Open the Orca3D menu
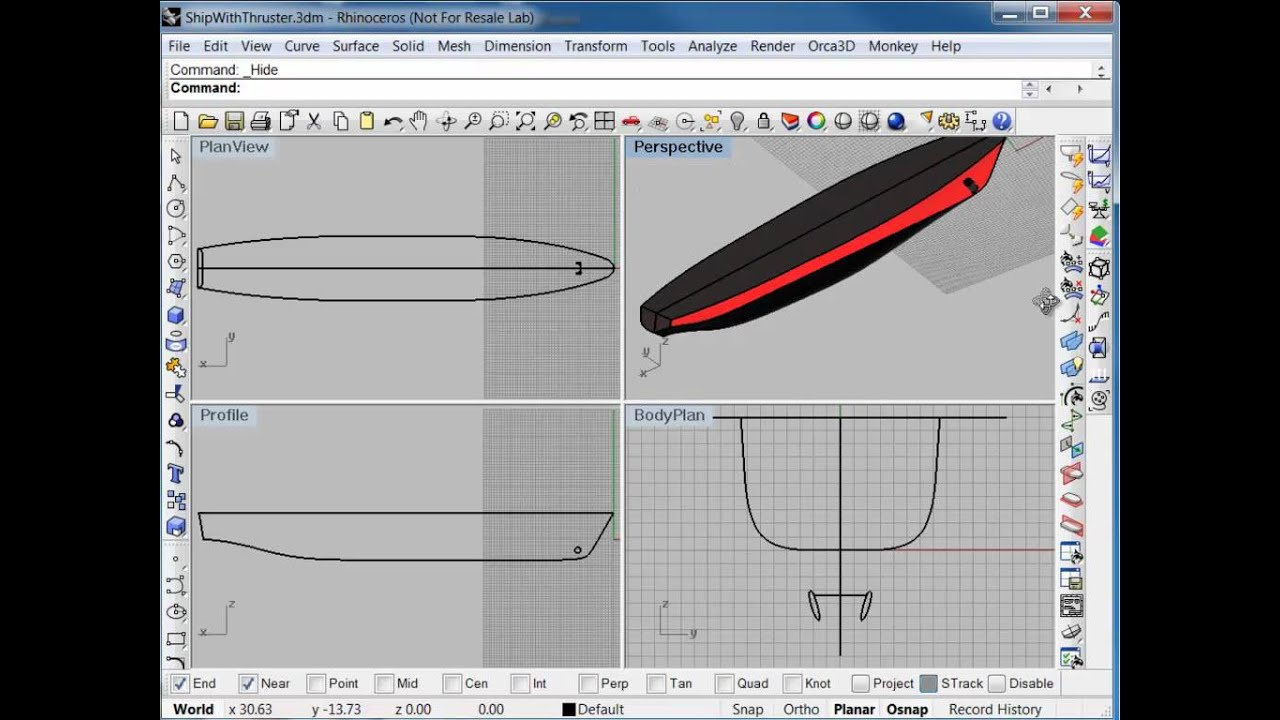The image size is (1280, 720). tap(832, 46)
